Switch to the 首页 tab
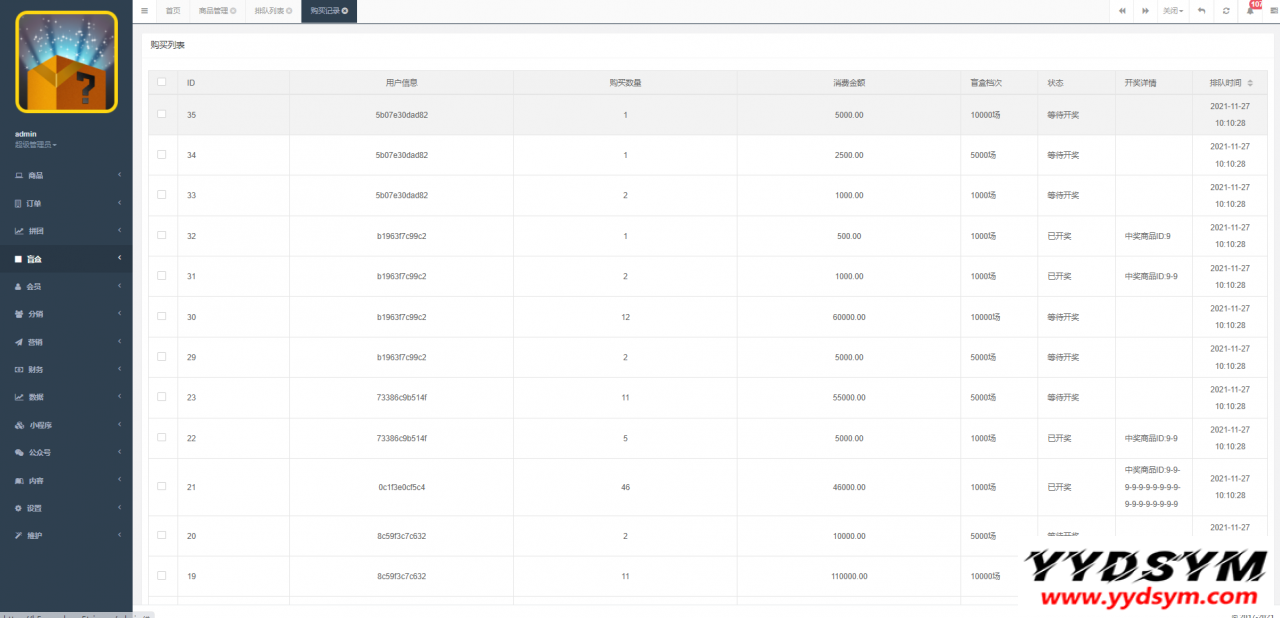Viewport: 1280px width, 618px height. click(173, 11)
